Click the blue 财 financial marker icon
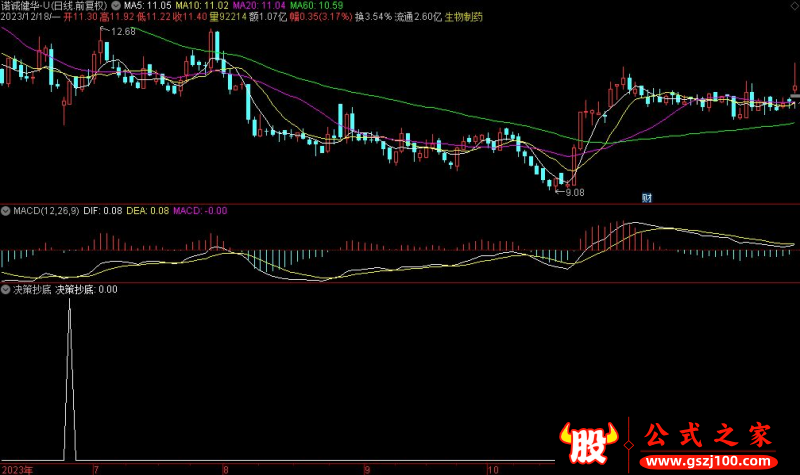 point(646,198)
